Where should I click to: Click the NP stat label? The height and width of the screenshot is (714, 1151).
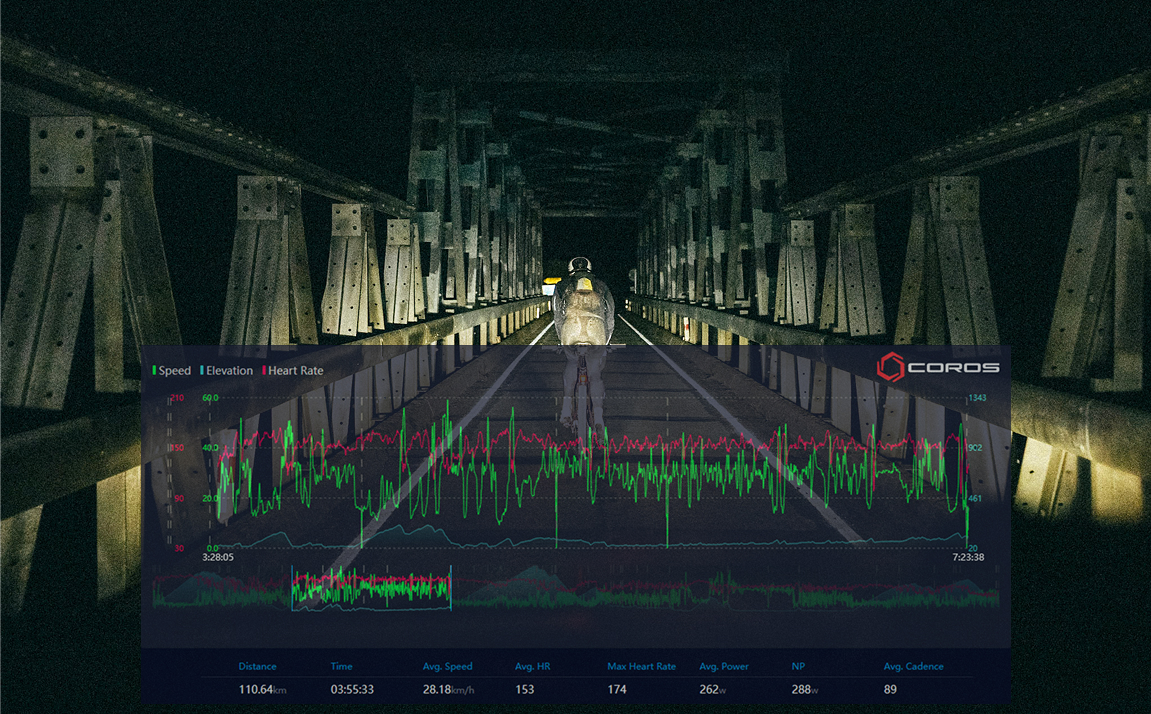pos(798,666)
